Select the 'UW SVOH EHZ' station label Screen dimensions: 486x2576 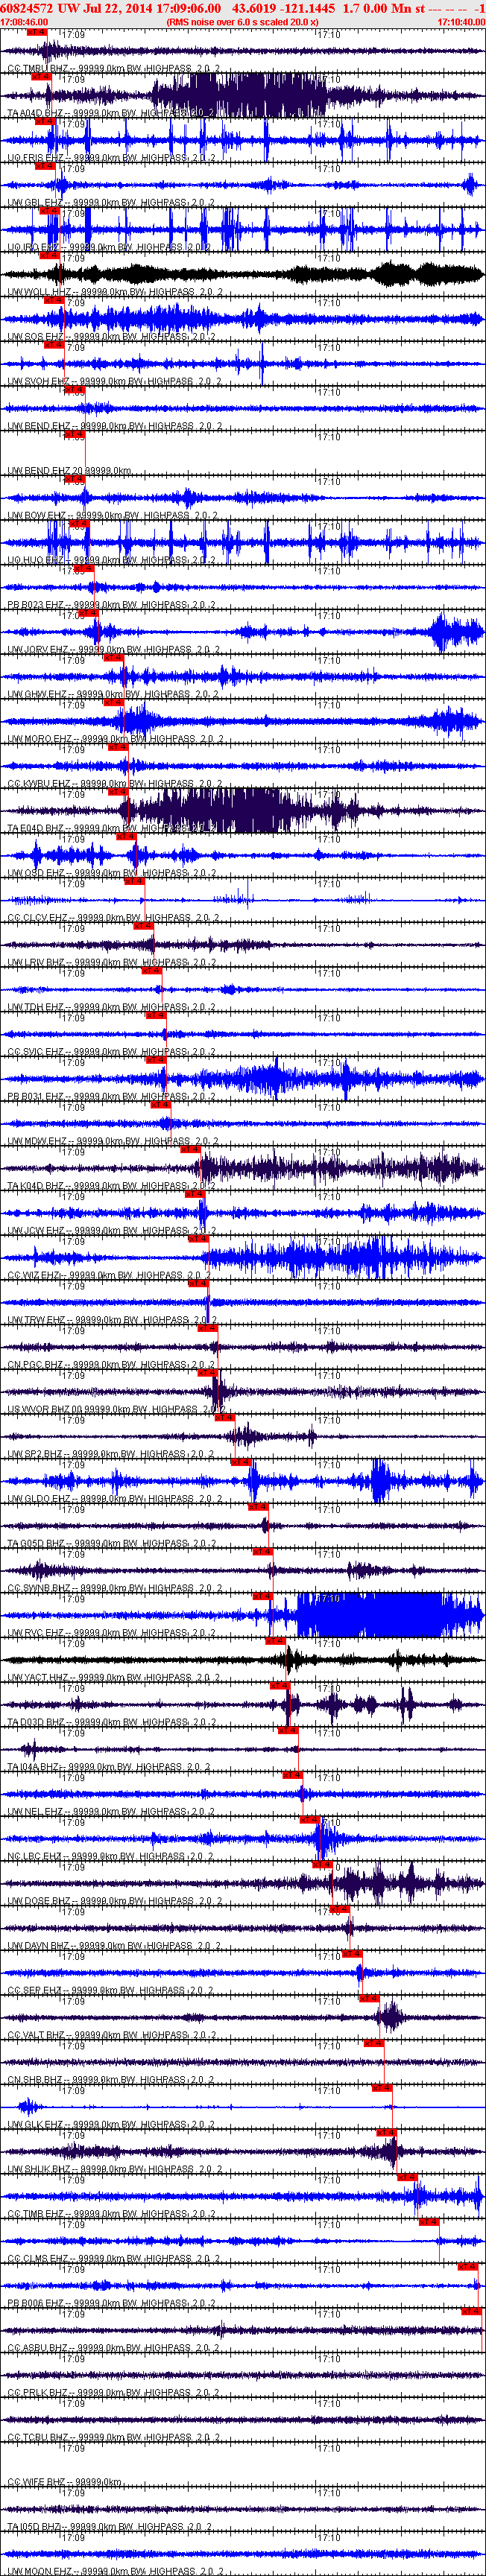tap(38, 382)
